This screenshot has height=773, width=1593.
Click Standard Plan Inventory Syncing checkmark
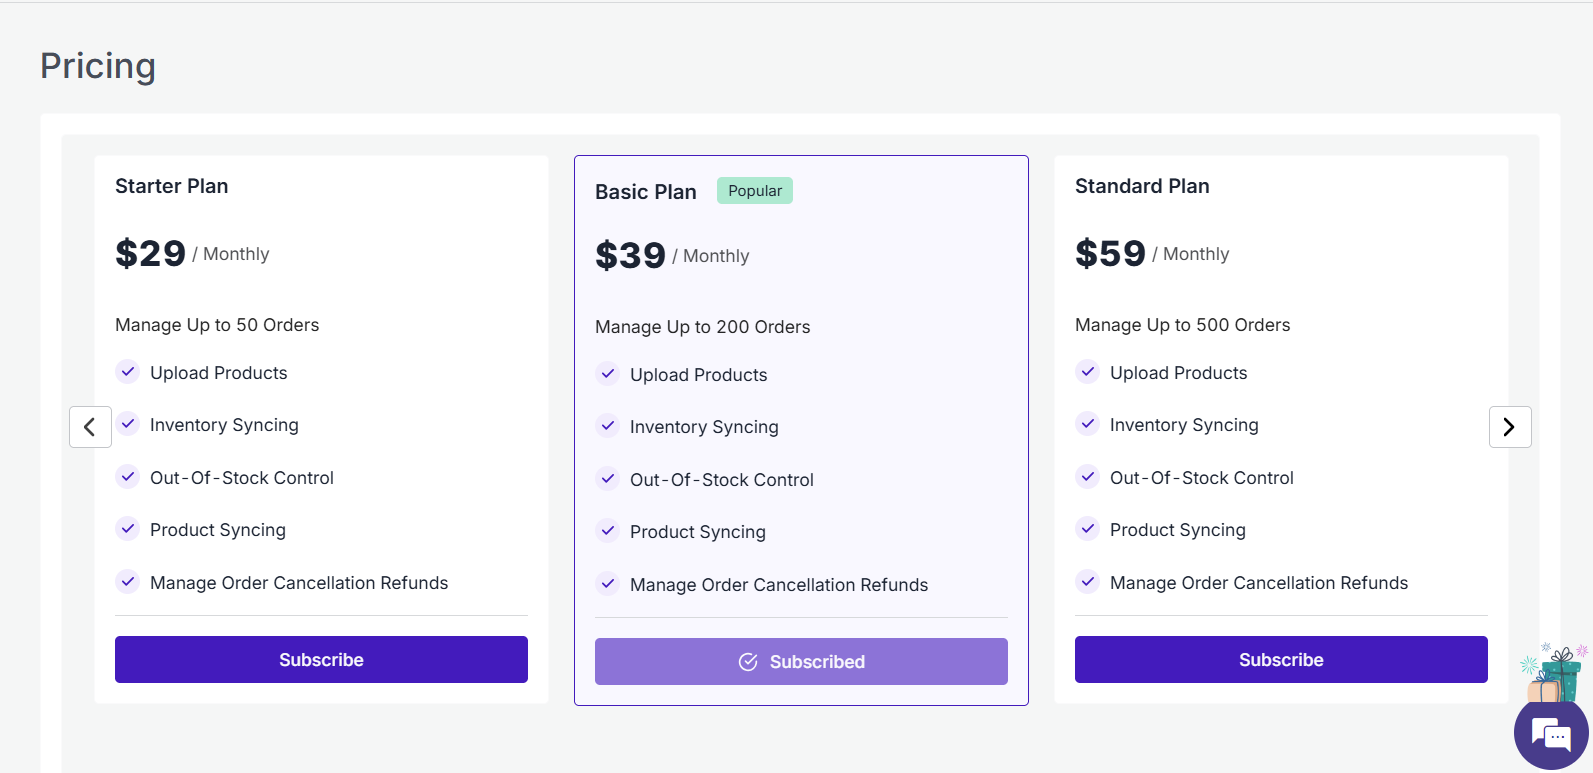click(x=1088, y=424)
